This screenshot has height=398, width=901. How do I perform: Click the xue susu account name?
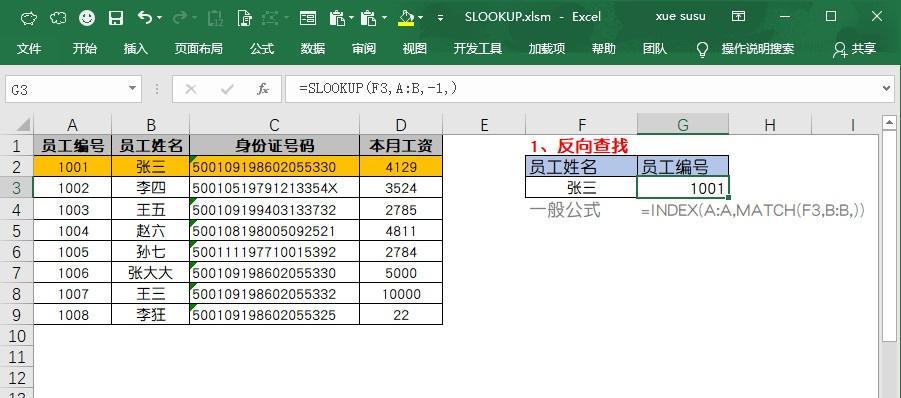coord(680,17)
